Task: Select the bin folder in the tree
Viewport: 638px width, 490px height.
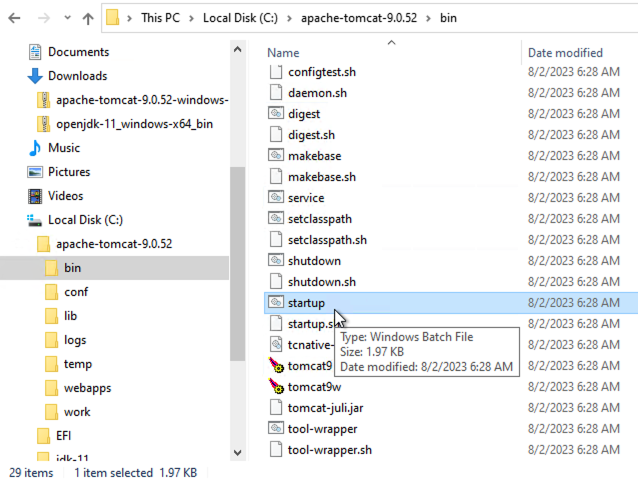Action: (72, 268)
